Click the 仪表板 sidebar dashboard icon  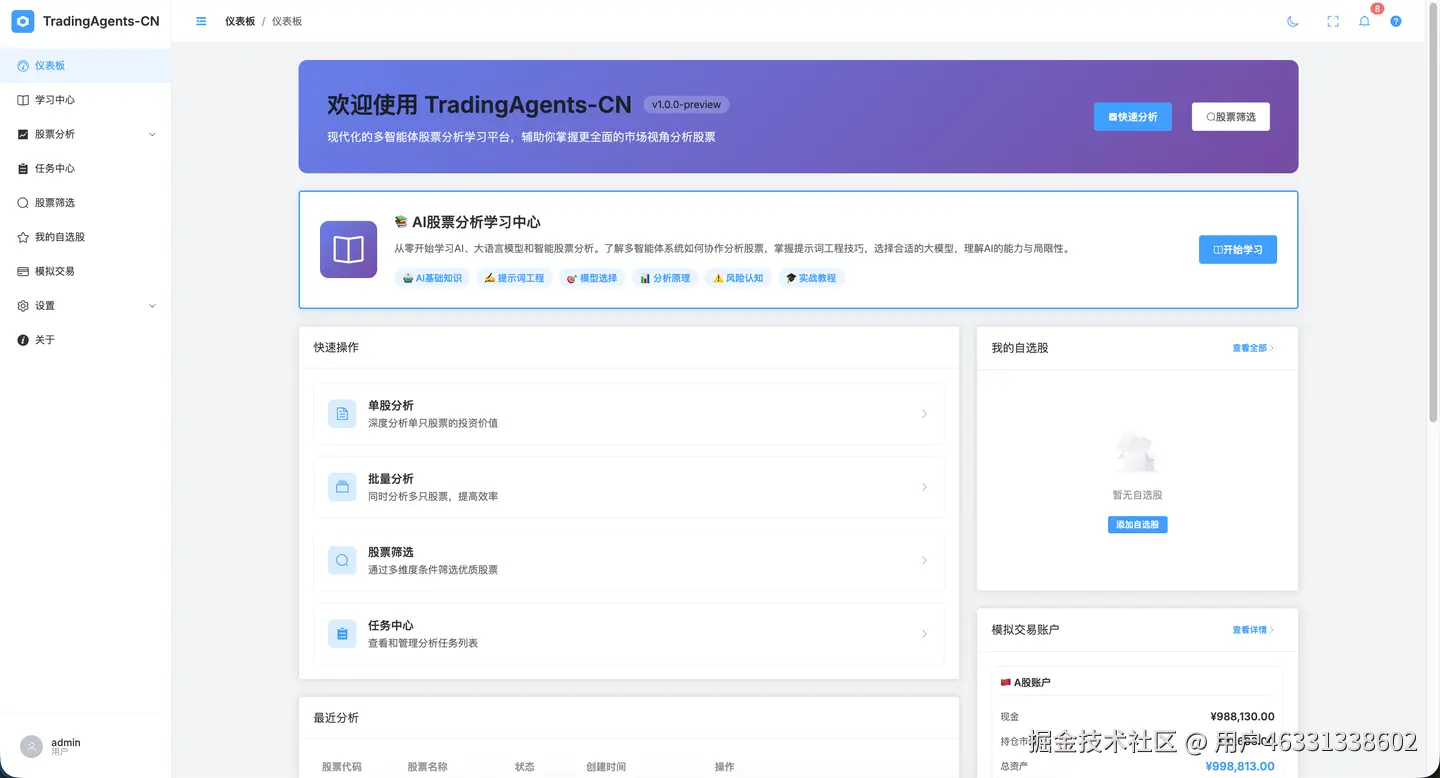click(x=23, y=66)
